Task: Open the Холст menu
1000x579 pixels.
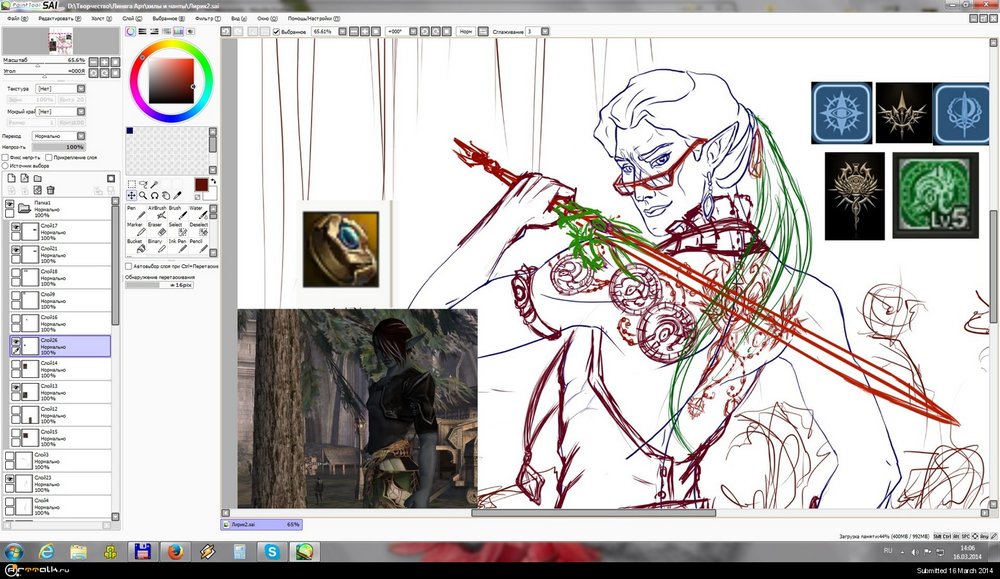Action: [97, 18]
